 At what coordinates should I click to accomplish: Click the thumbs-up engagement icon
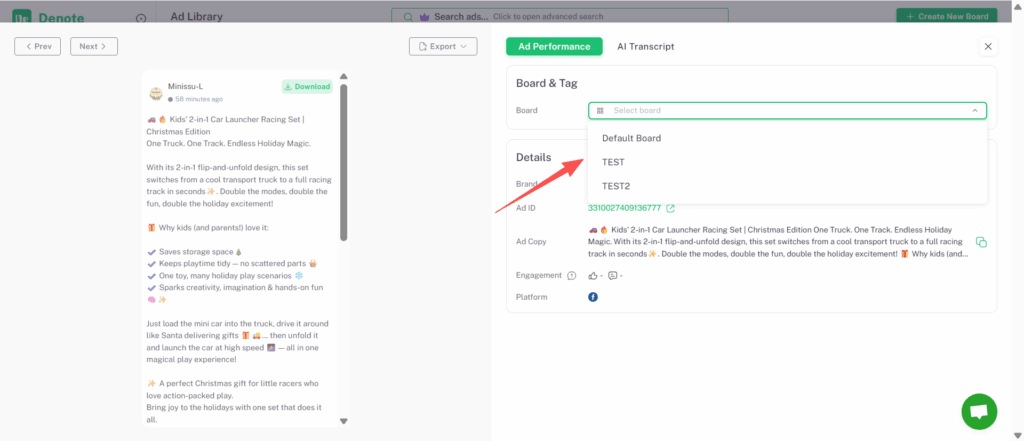point(593,276)
